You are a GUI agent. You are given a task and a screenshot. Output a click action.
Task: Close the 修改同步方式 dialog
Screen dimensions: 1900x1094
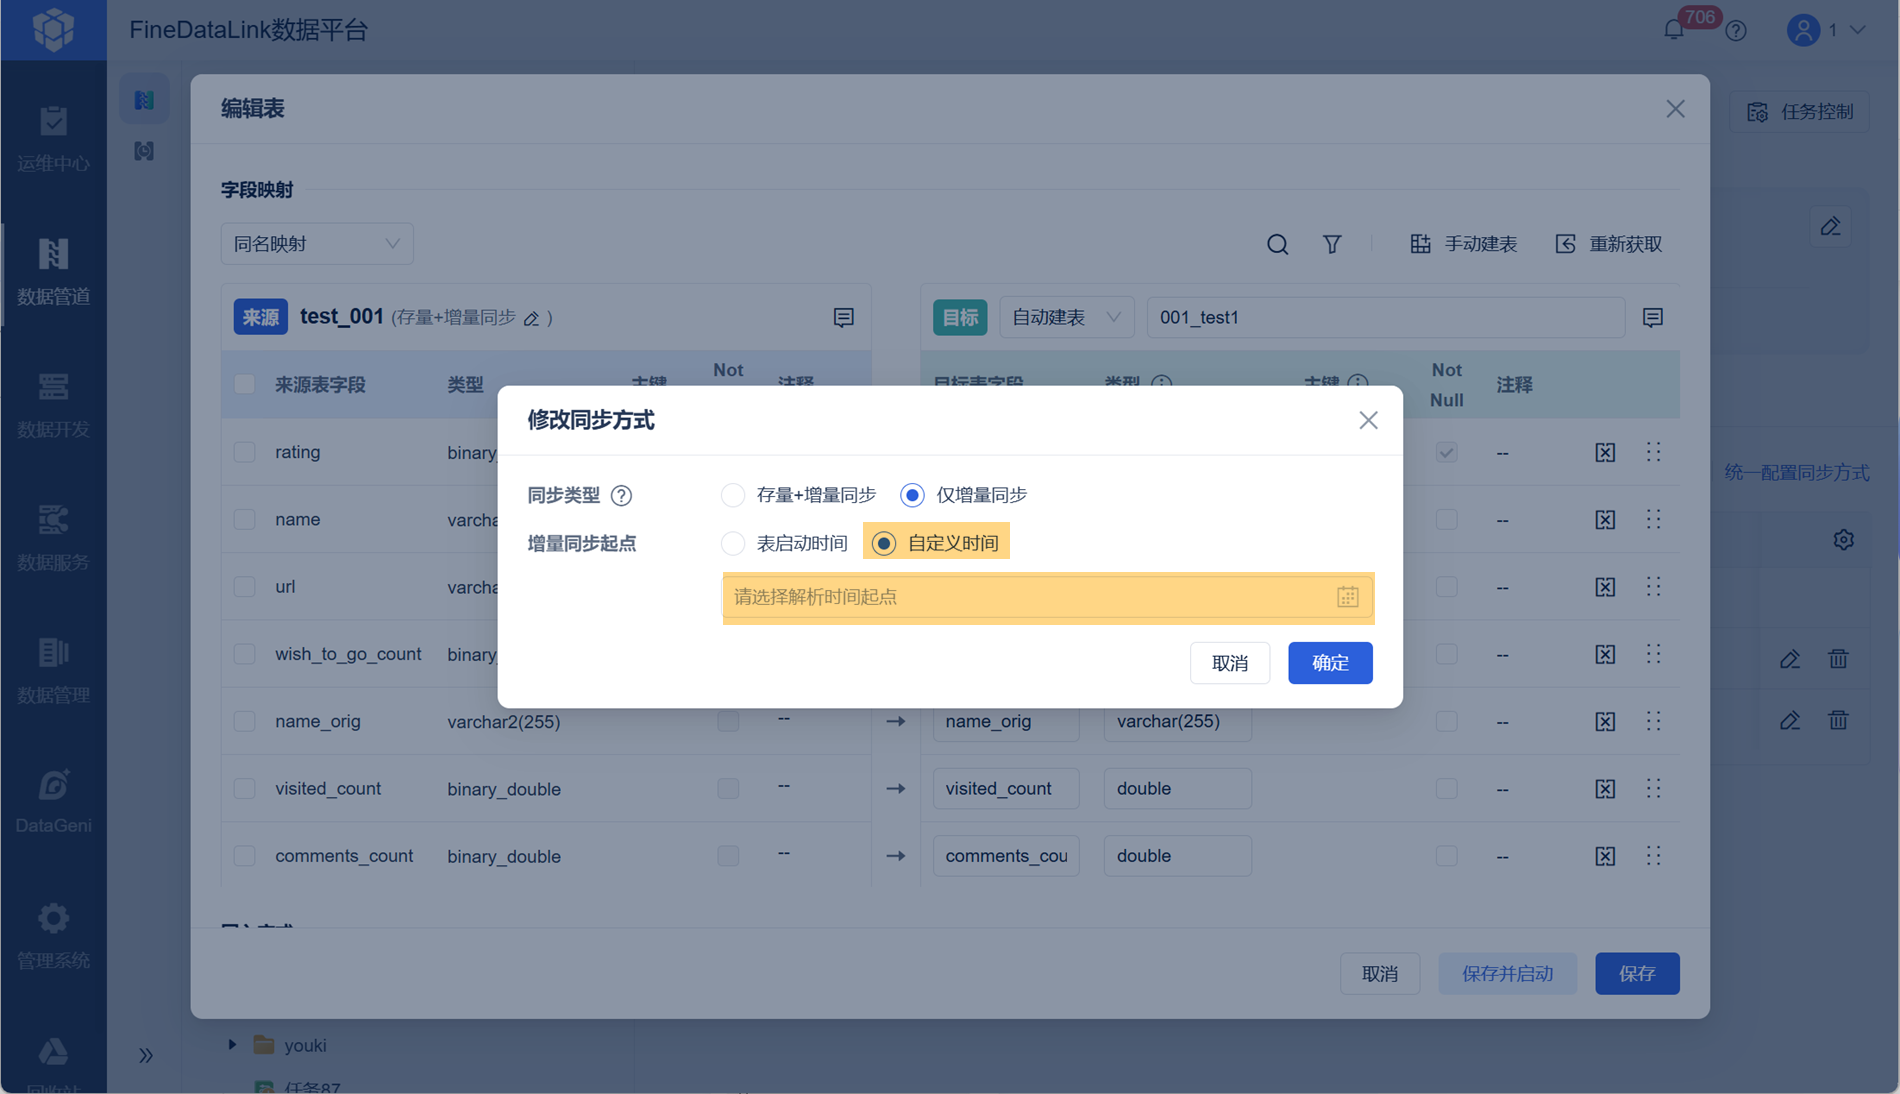click(1368, 420)
